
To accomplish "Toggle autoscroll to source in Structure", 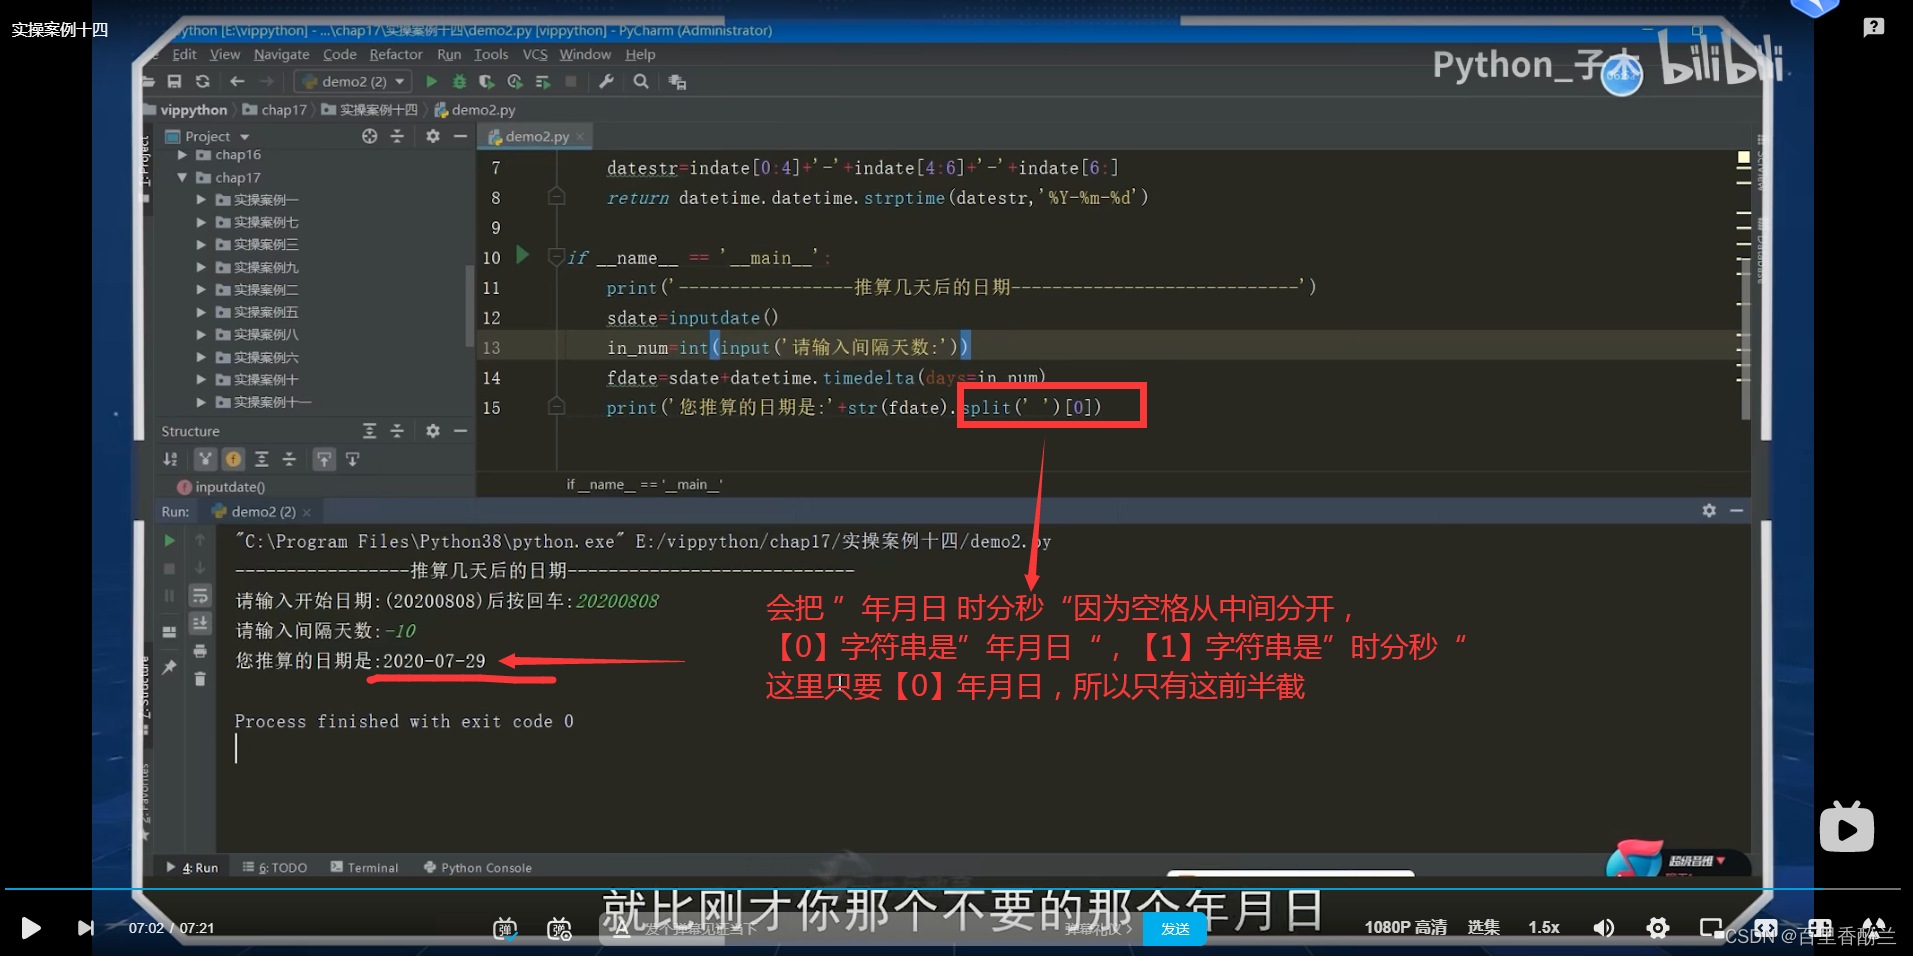I will click(x=324, y=459).
